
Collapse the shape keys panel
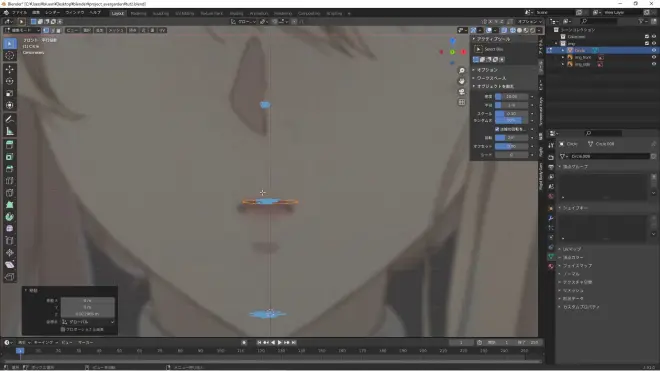pos(575,208)
